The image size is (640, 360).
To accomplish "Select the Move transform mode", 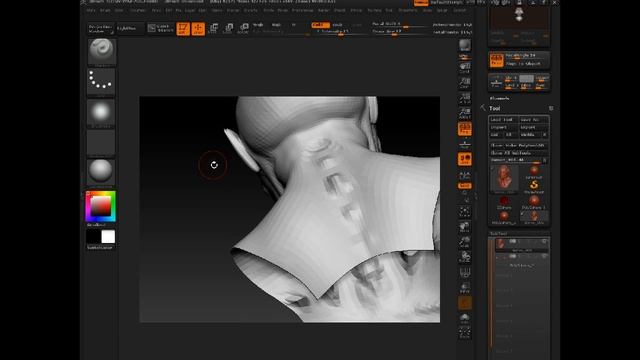I will point(213,28).
